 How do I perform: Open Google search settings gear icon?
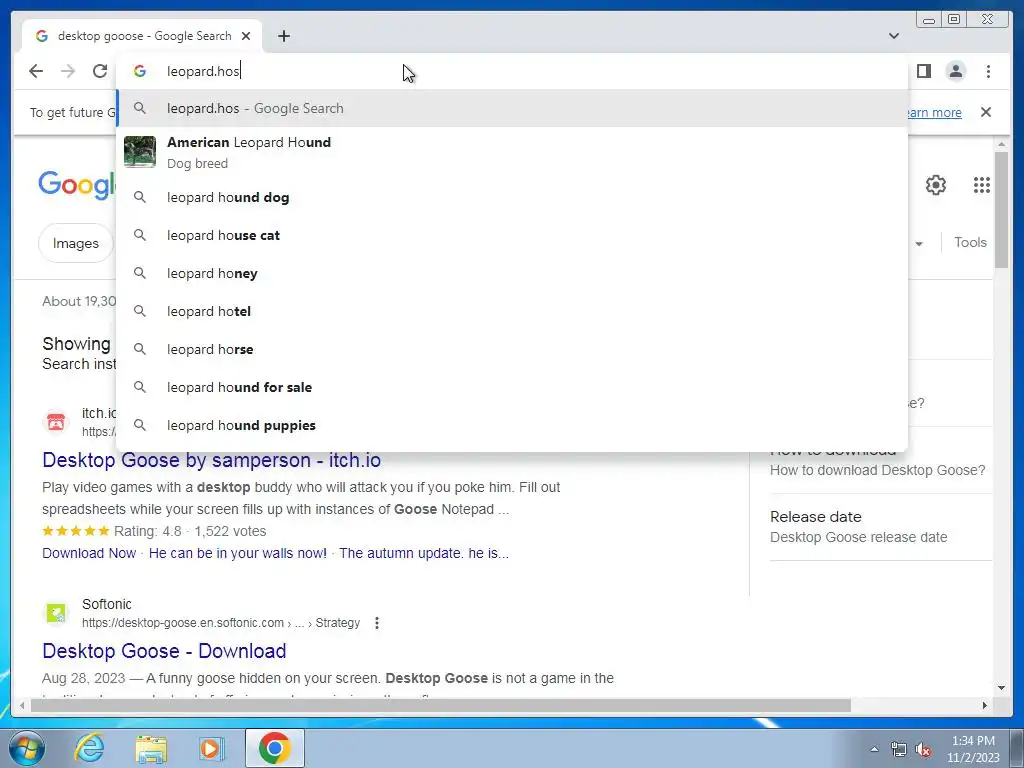[x=935, y=185]
